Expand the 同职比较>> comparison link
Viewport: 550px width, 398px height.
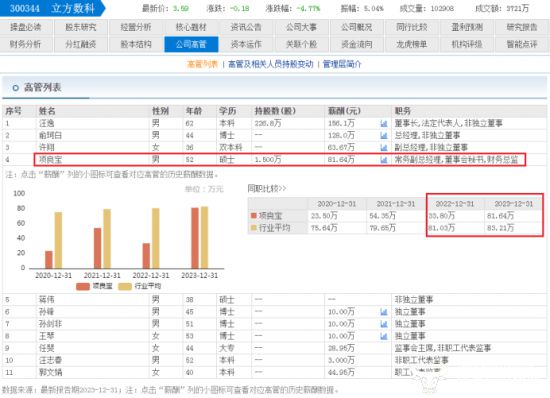coord(267,189)
